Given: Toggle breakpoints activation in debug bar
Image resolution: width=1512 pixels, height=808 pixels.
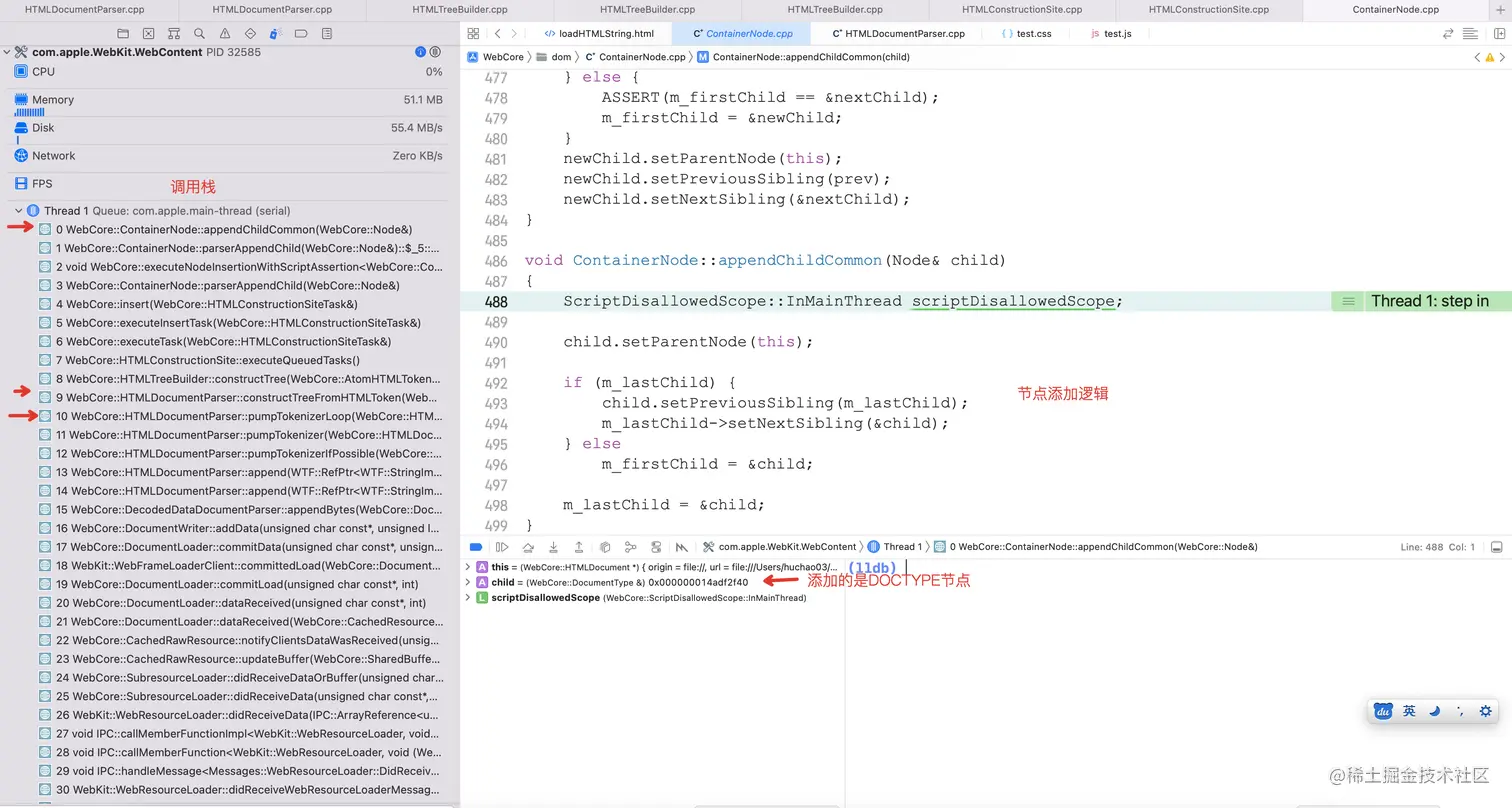Looking at the screenshot, I should click(476, 547).
